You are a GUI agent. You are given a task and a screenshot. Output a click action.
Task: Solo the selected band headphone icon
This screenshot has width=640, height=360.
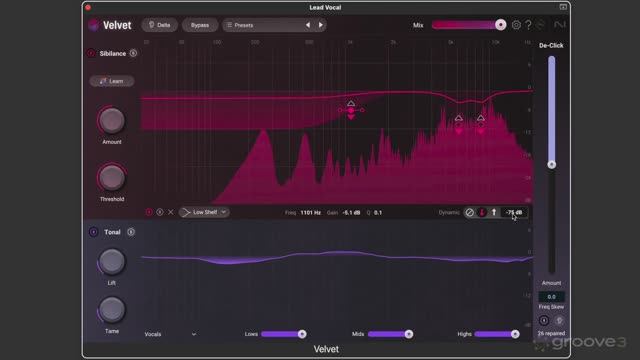coord(160,212)
